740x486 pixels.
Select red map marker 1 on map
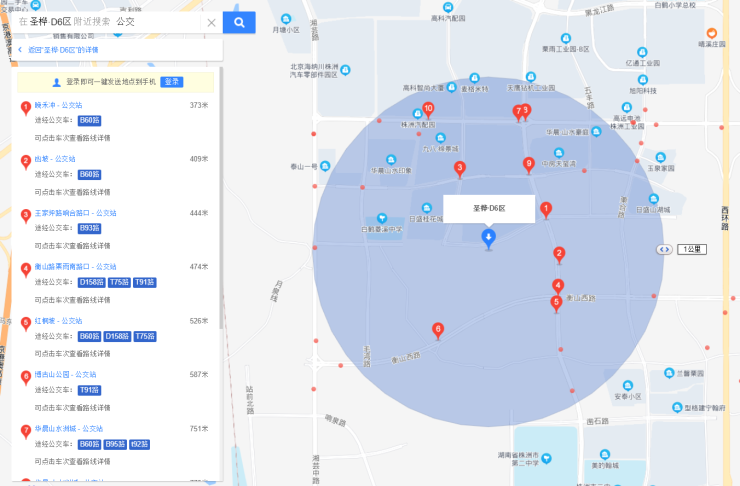point(546,210)
